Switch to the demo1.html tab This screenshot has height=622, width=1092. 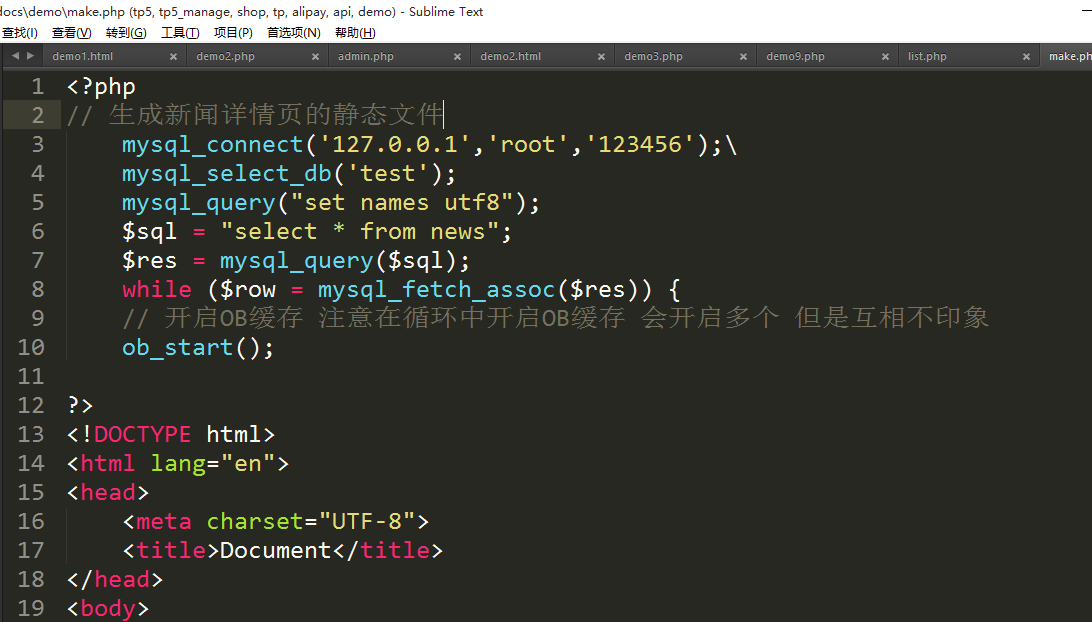point(83,57)
